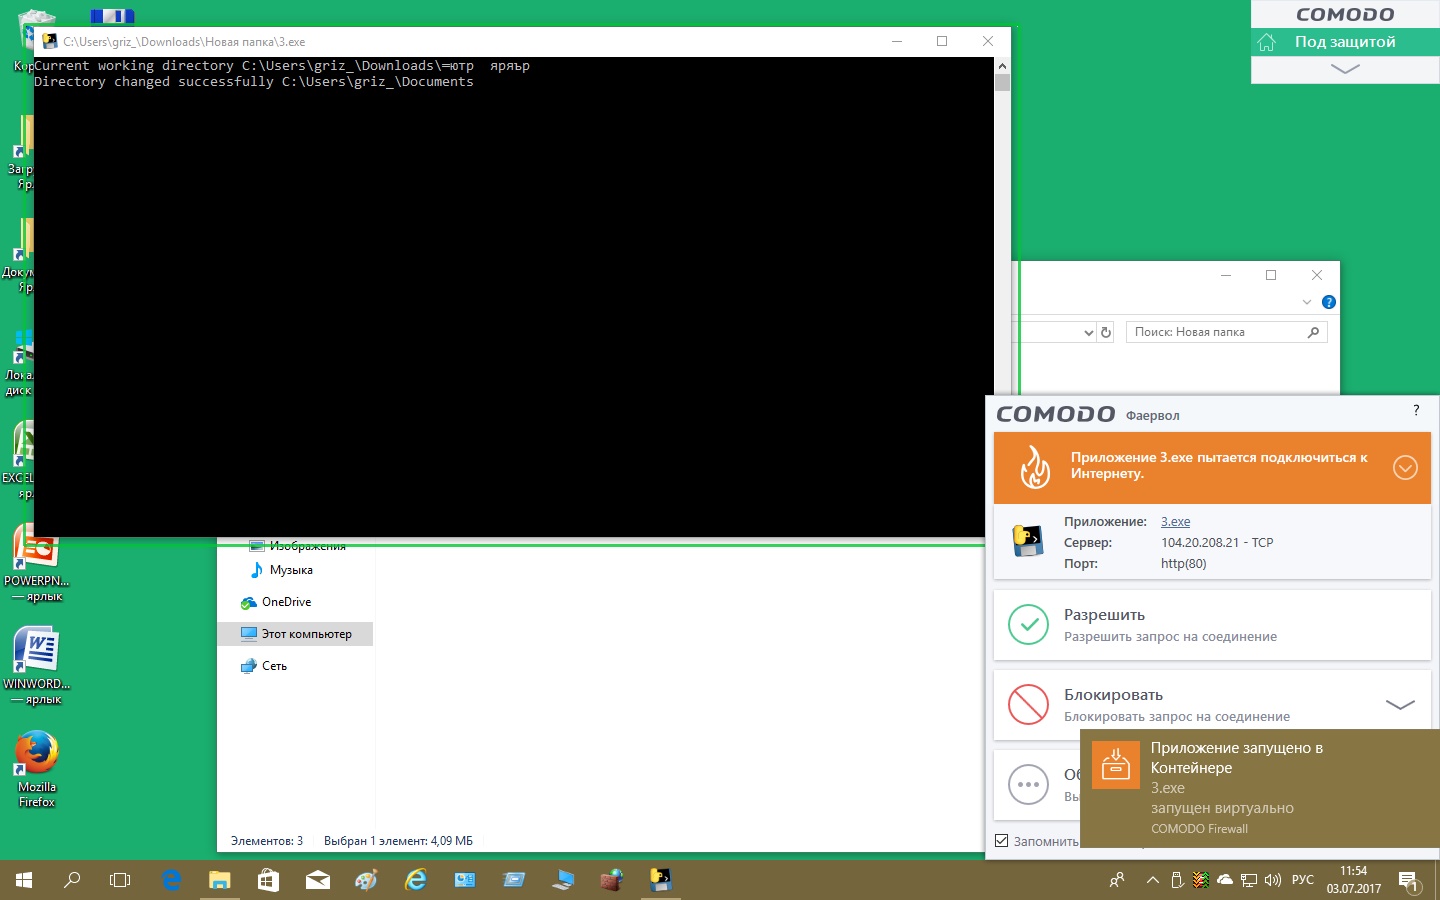Switch to 3.exe console on taskbar

(661, 880)
